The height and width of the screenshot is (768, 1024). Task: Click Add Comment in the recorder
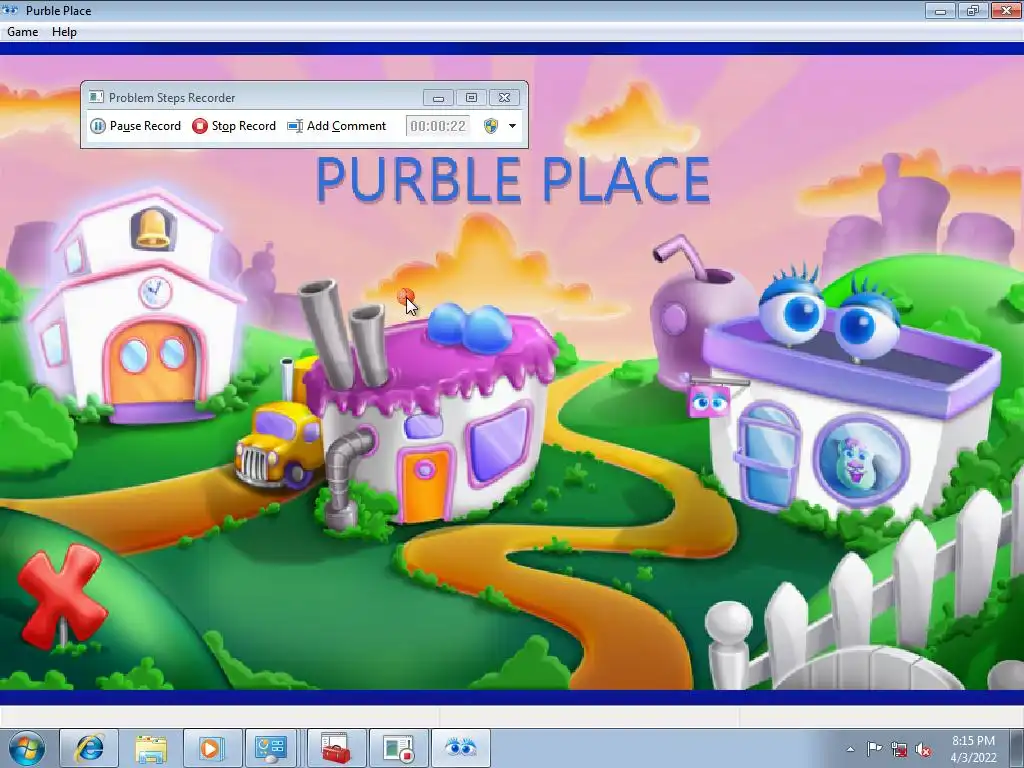(337, 125)
